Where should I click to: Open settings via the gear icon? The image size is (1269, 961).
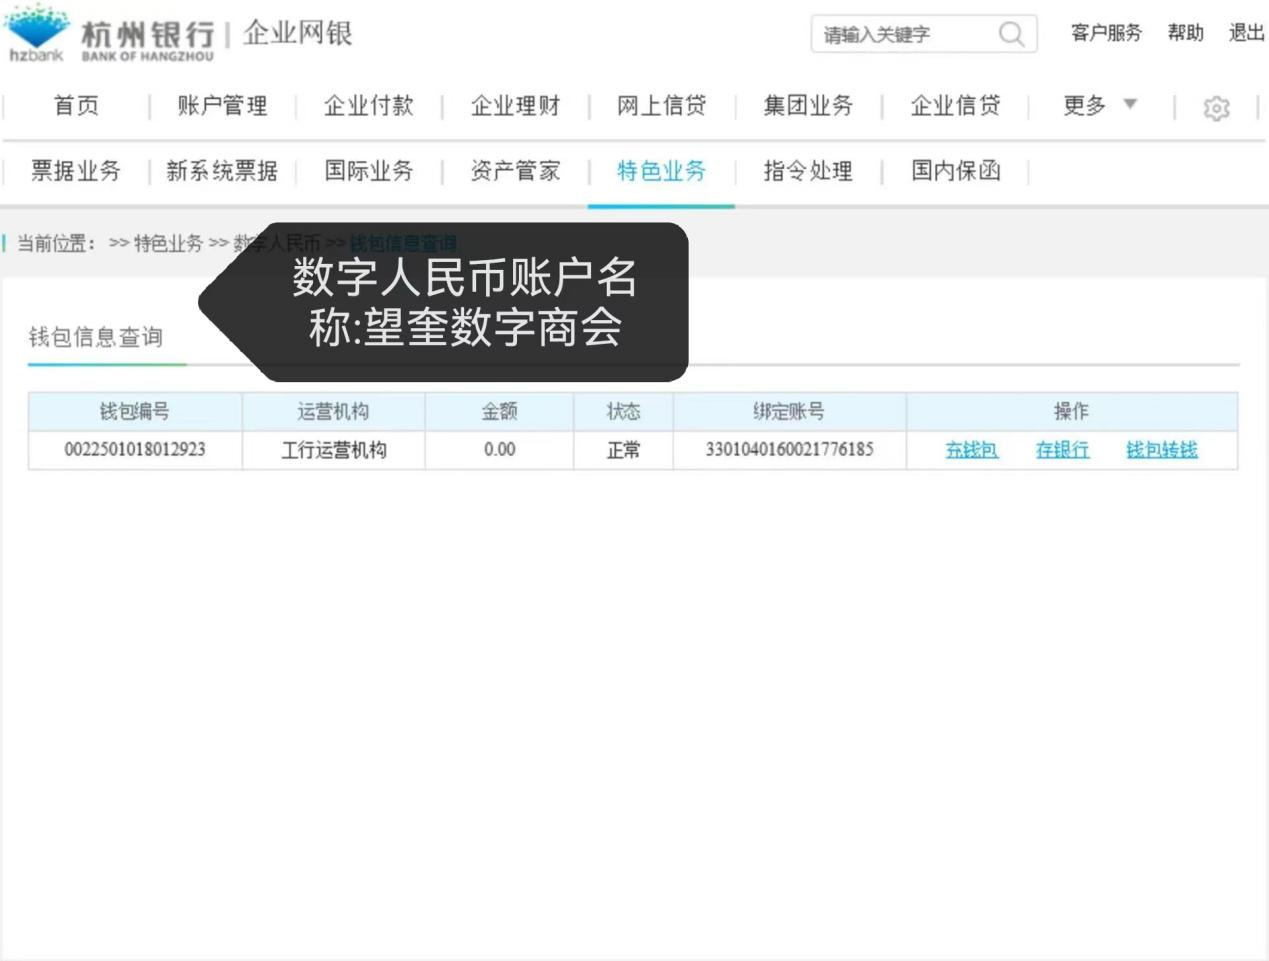(1216, 108)
